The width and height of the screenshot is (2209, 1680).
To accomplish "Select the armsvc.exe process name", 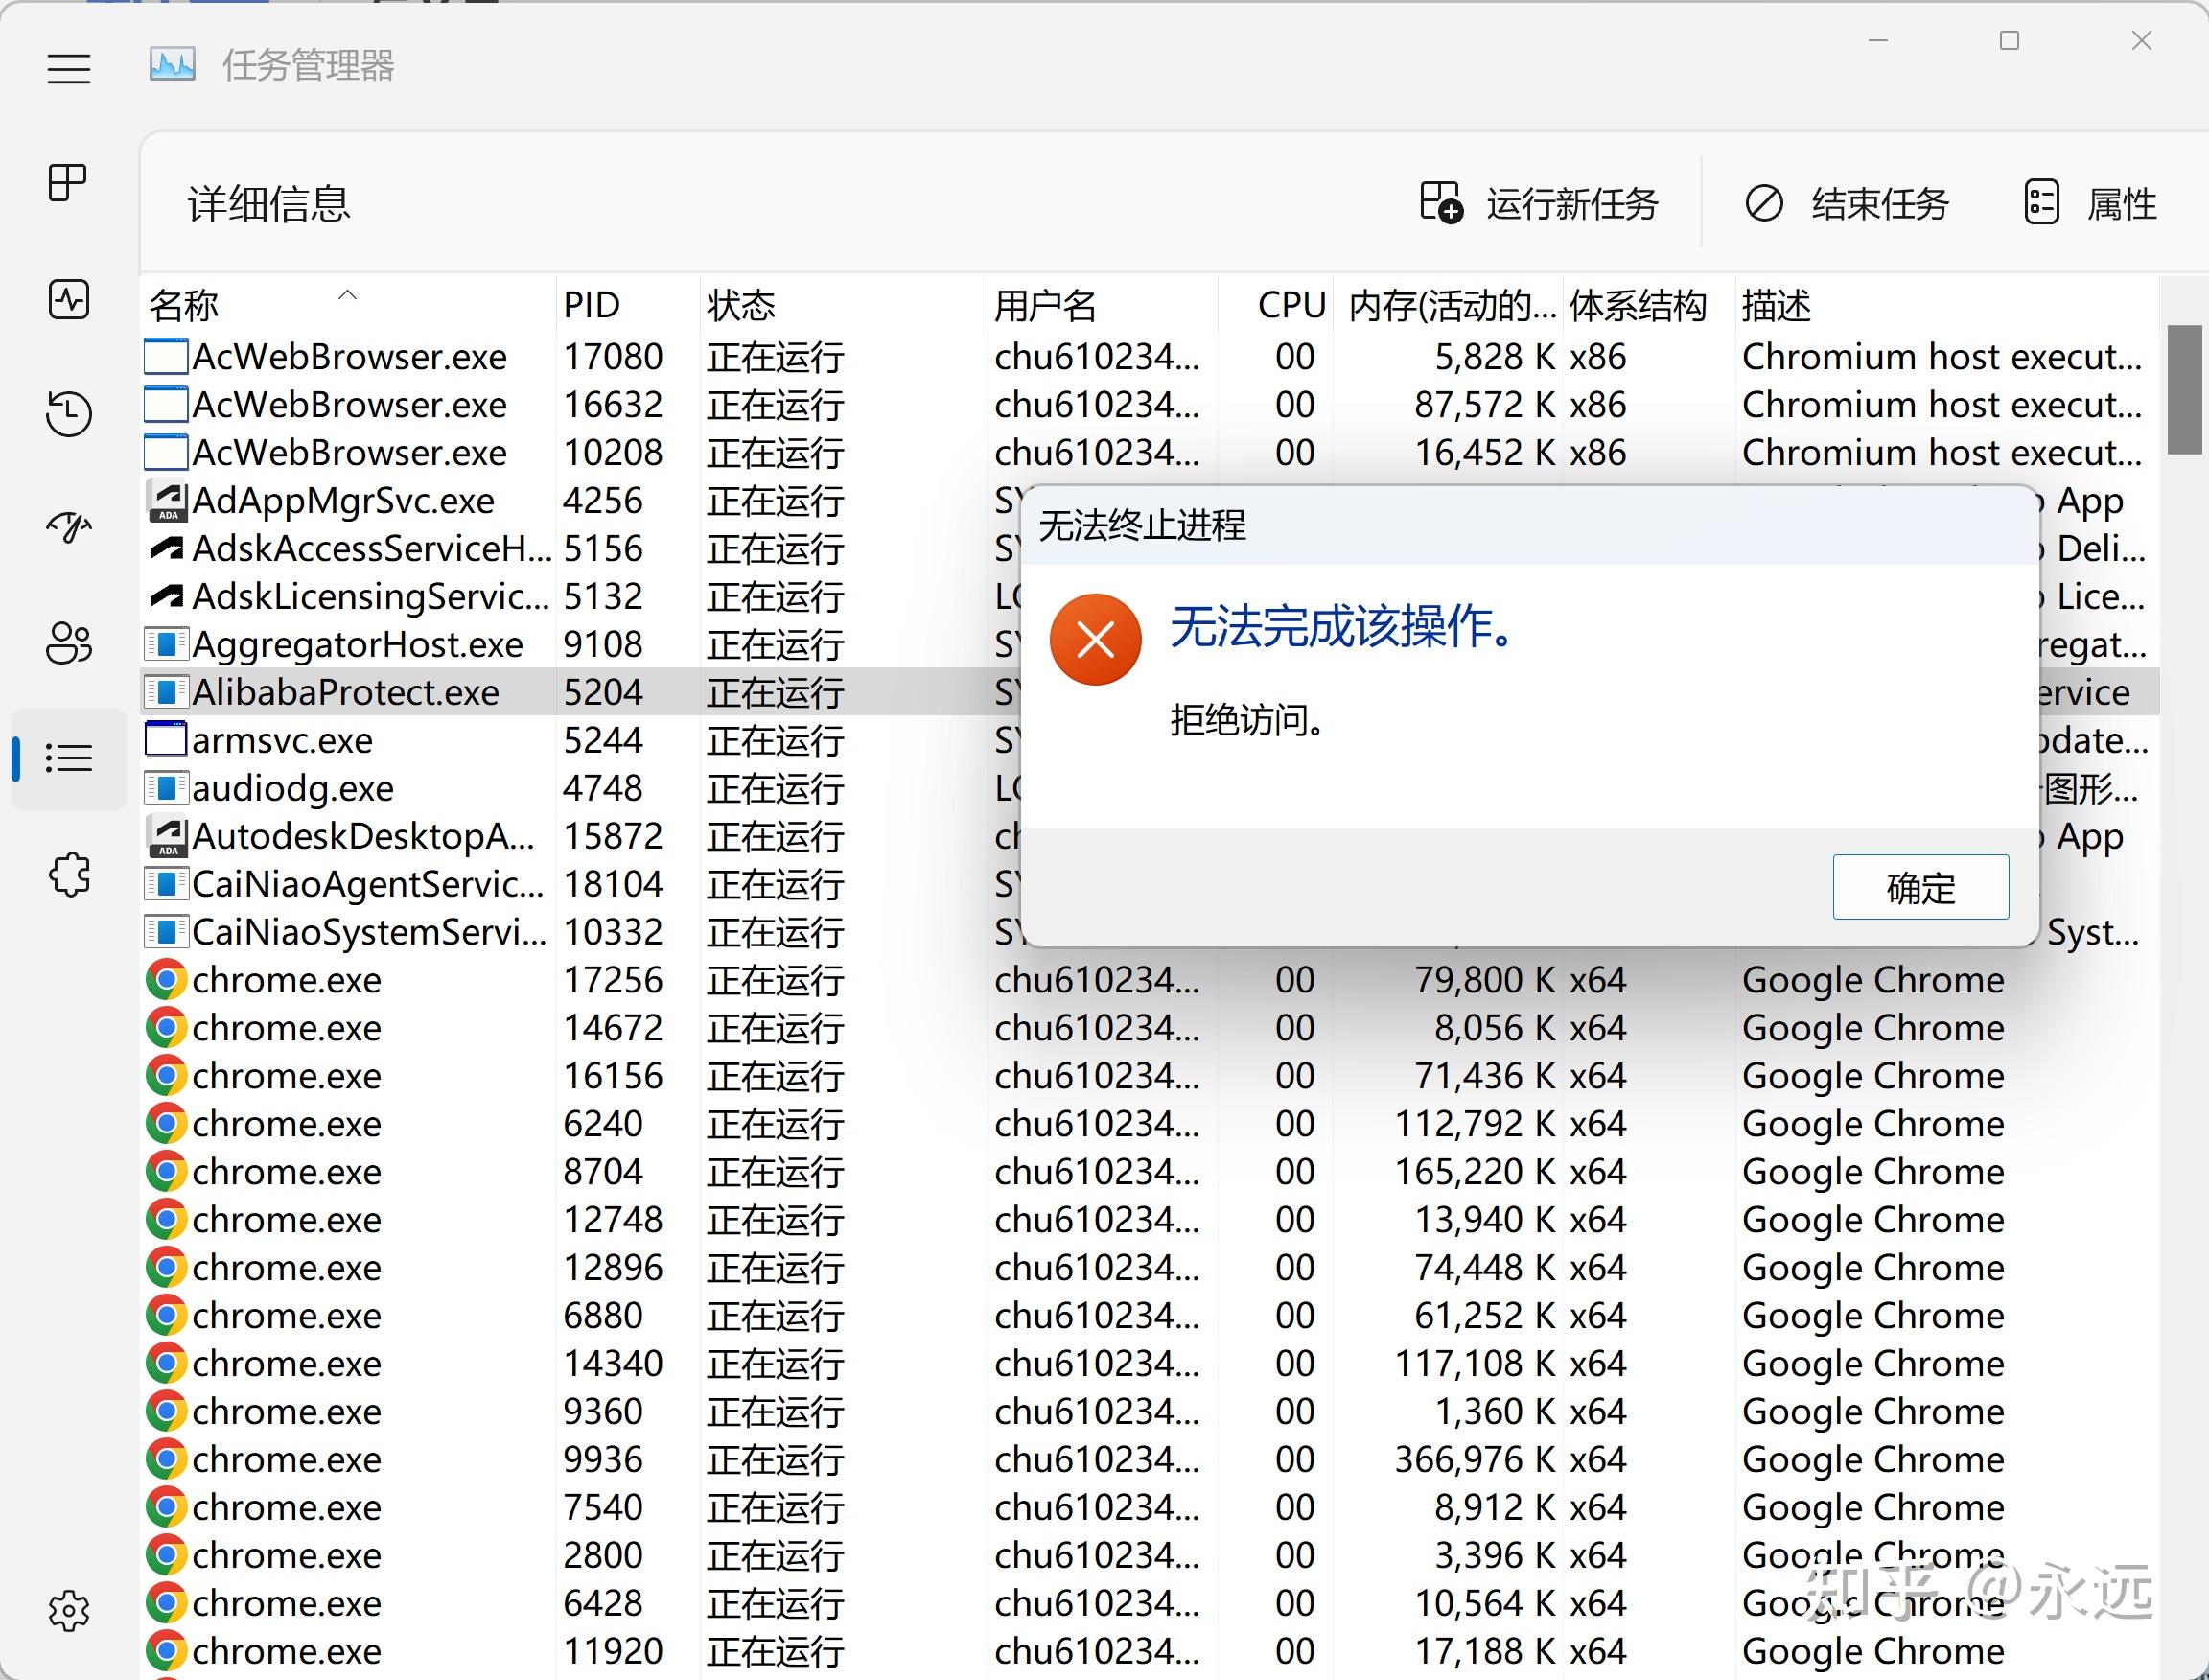I will 282,741.
